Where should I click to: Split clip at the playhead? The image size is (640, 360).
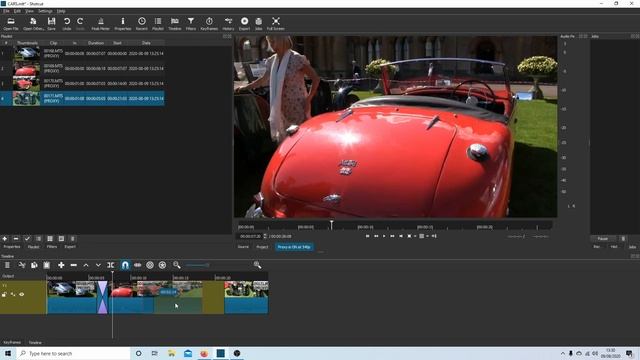[x=111, y=265]
